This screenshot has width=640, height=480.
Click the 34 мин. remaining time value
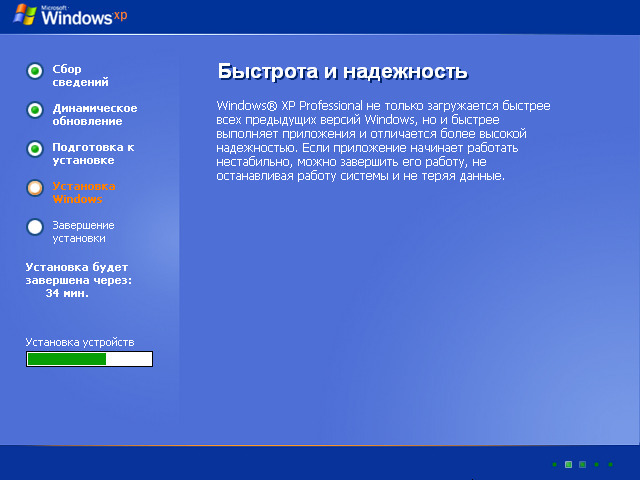coord(67,293)
